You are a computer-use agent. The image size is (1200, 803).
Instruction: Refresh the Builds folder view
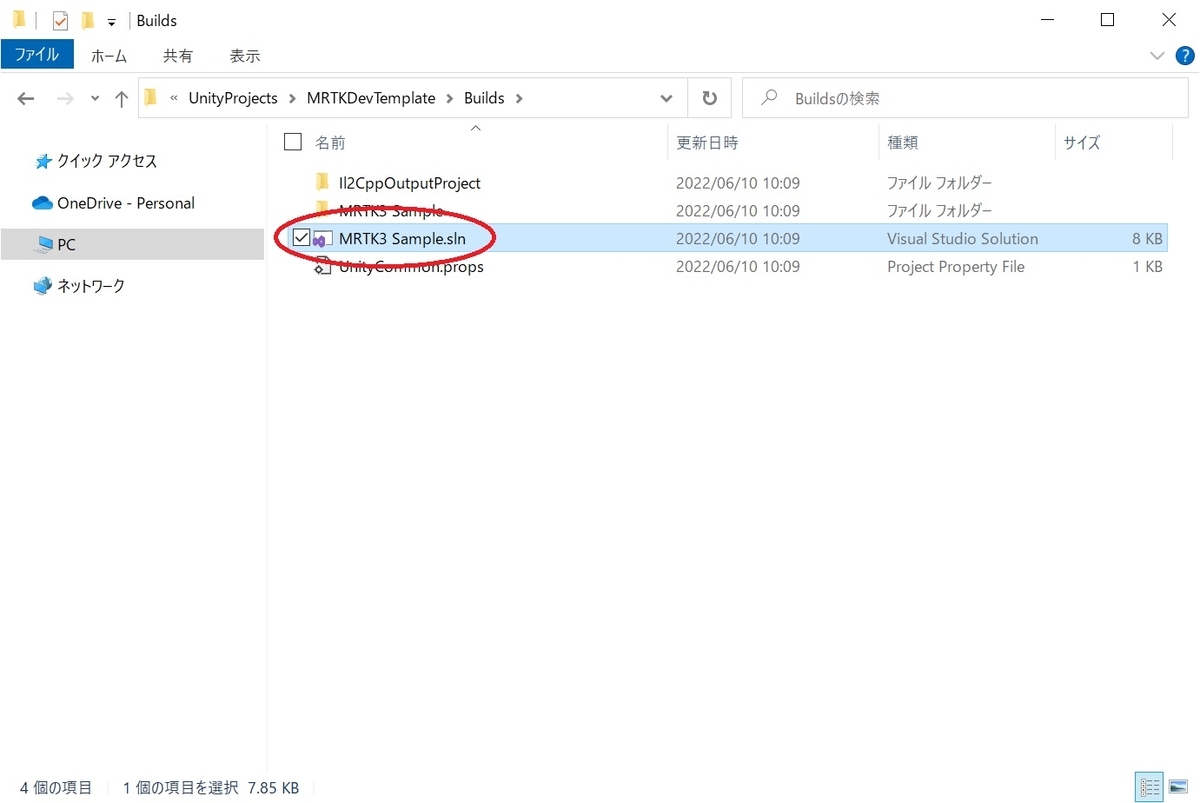(x=709, y=99)
